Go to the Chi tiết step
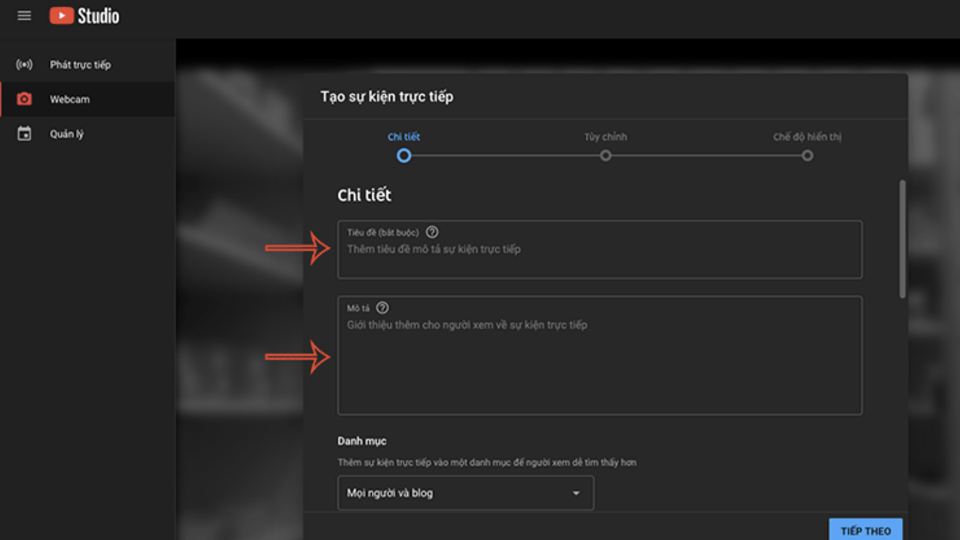The width and height of the screenshot is (960, 540). click(403, 137)
